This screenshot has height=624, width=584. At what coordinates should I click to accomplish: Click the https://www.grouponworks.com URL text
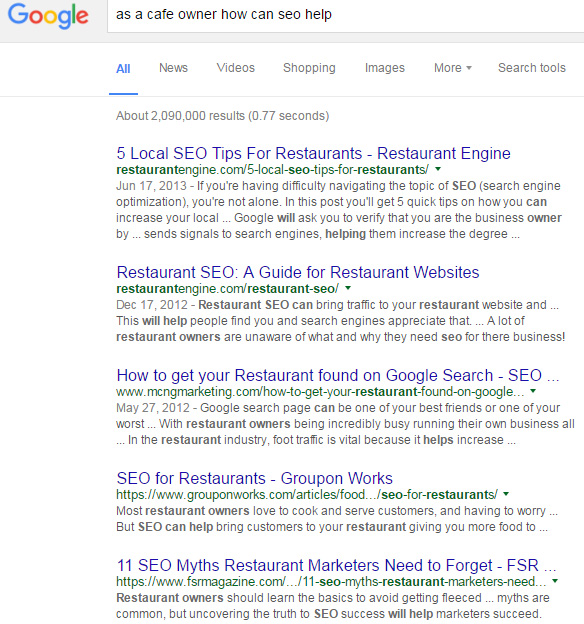tap(307, 495)
